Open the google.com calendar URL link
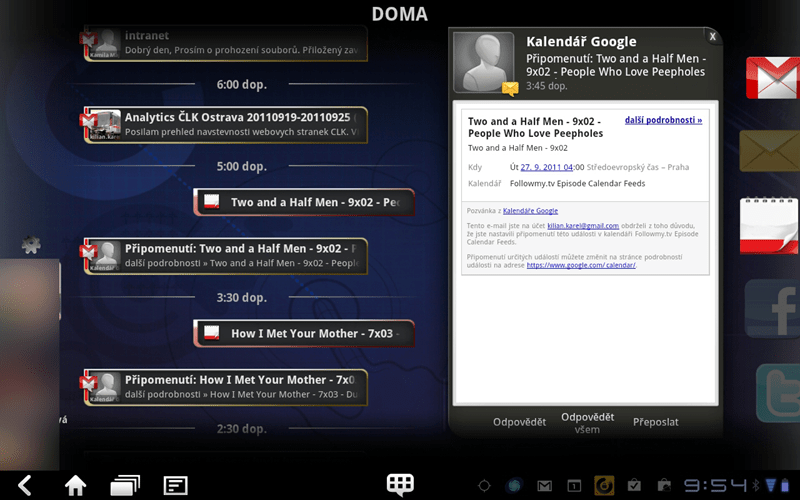The height and width of the screenshot is (500, 800). 581,265
